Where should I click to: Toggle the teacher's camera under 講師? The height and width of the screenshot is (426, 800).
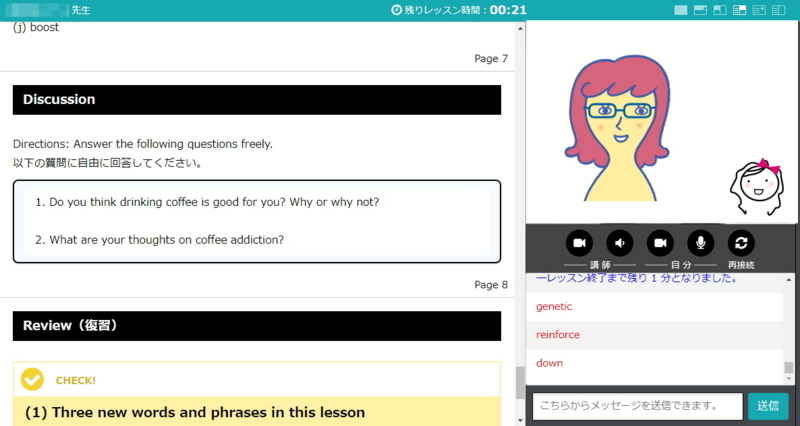(579, 243)
